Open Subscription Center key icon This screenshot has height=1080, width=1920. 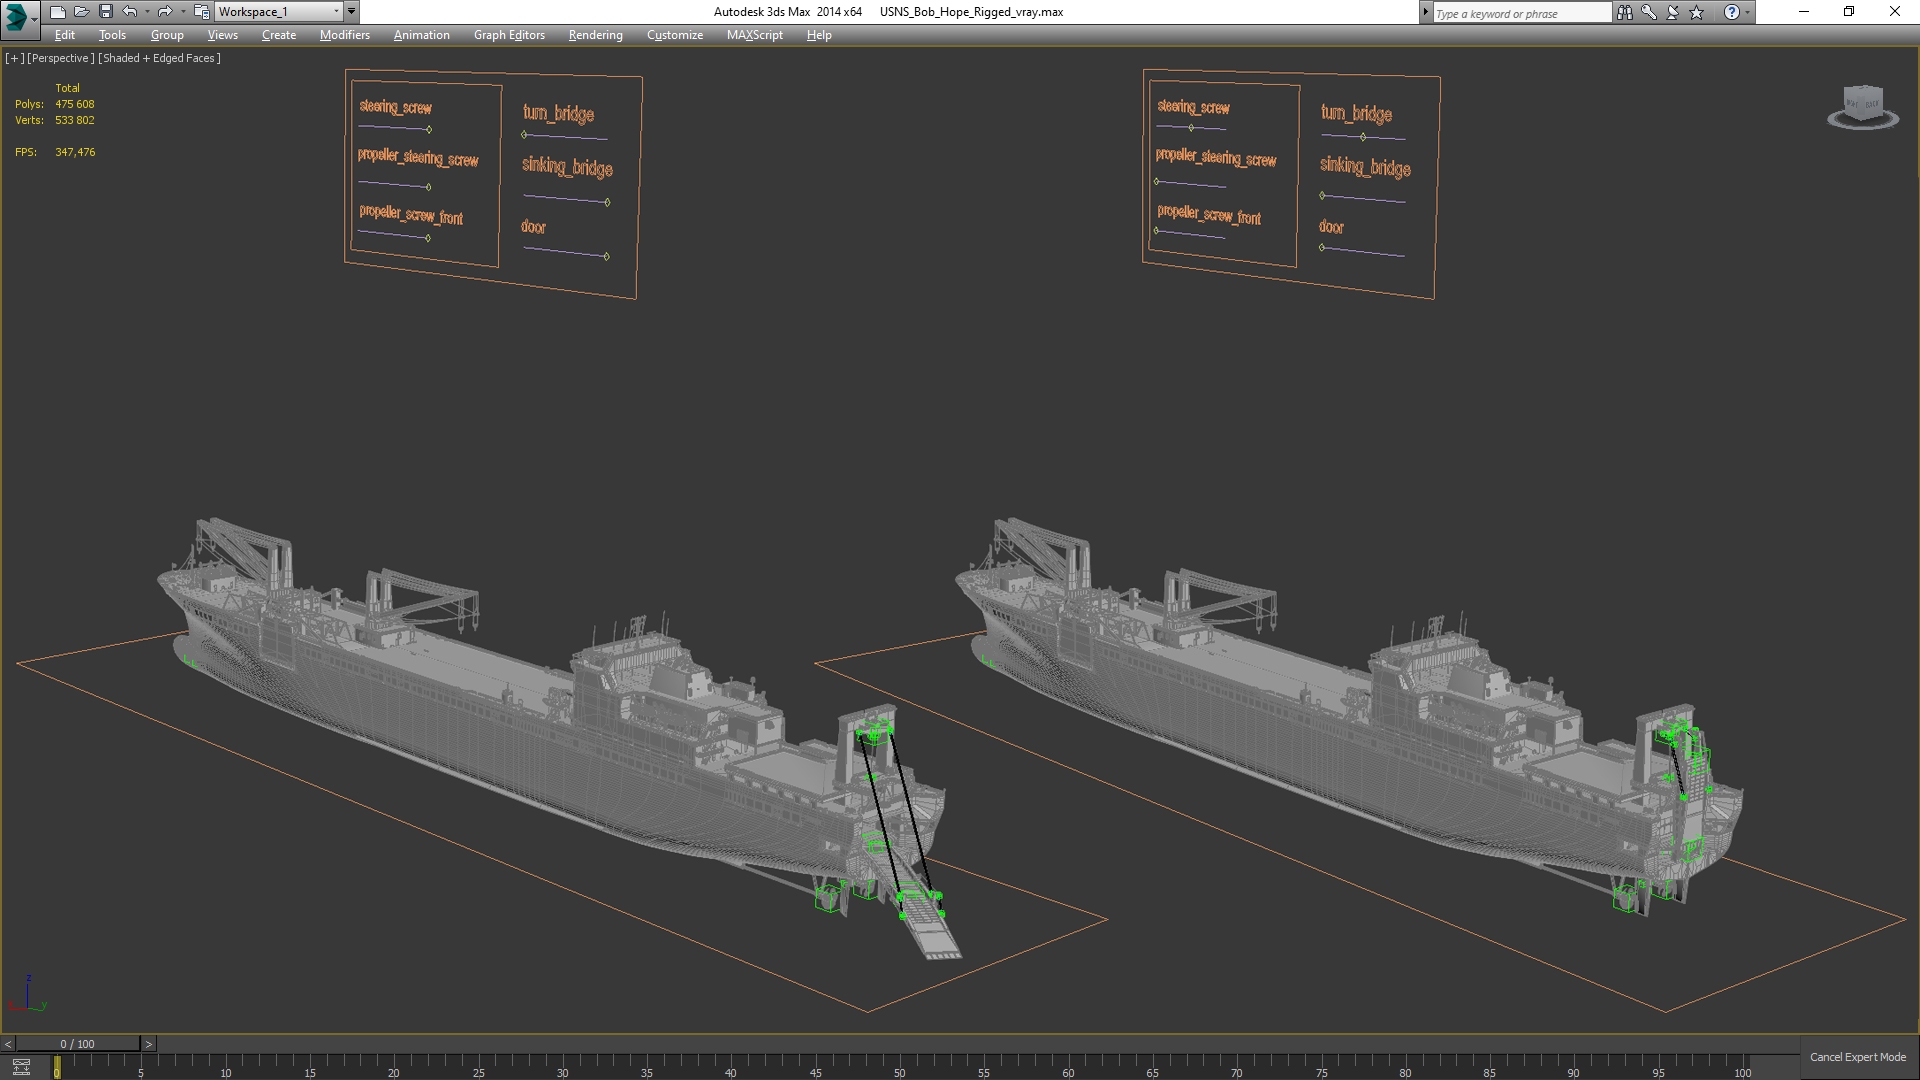(x=1649, y=12)
